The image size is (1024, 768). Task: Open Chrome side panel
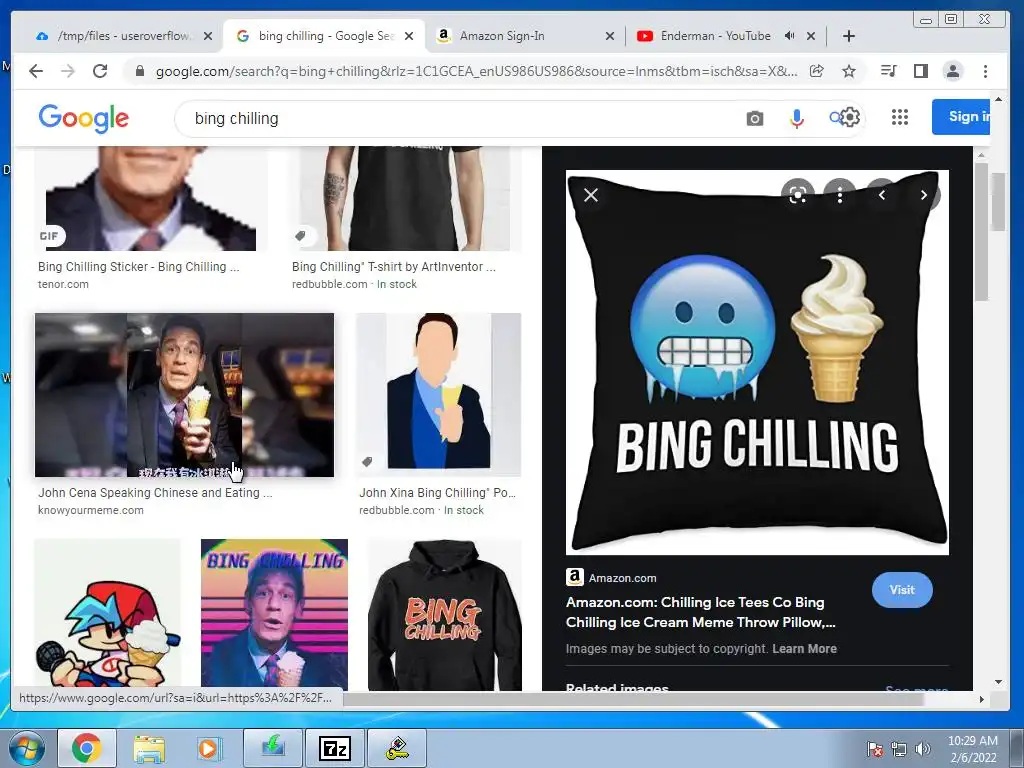(921, 71)
